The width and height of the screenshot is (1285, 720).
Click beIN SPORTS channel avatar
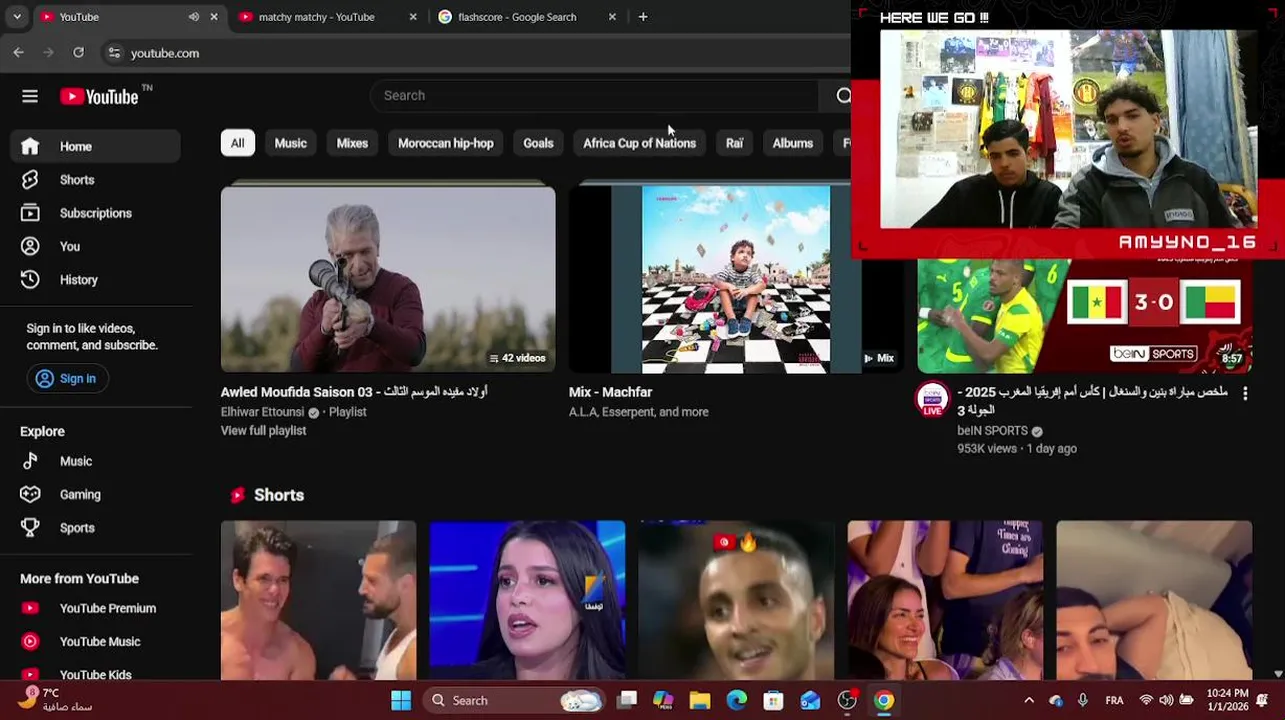(932, 399)
